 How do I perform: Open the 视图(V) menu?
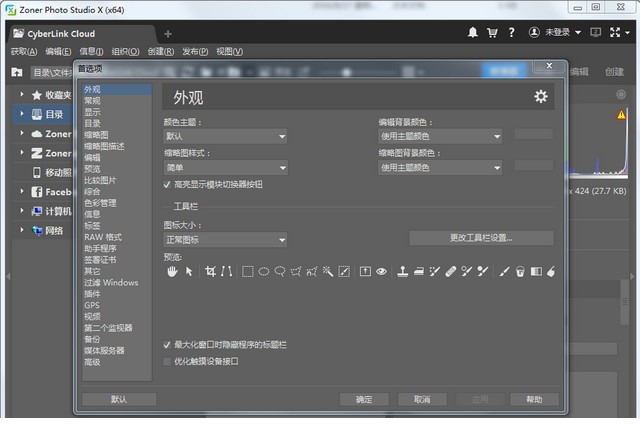pos(229,51)
